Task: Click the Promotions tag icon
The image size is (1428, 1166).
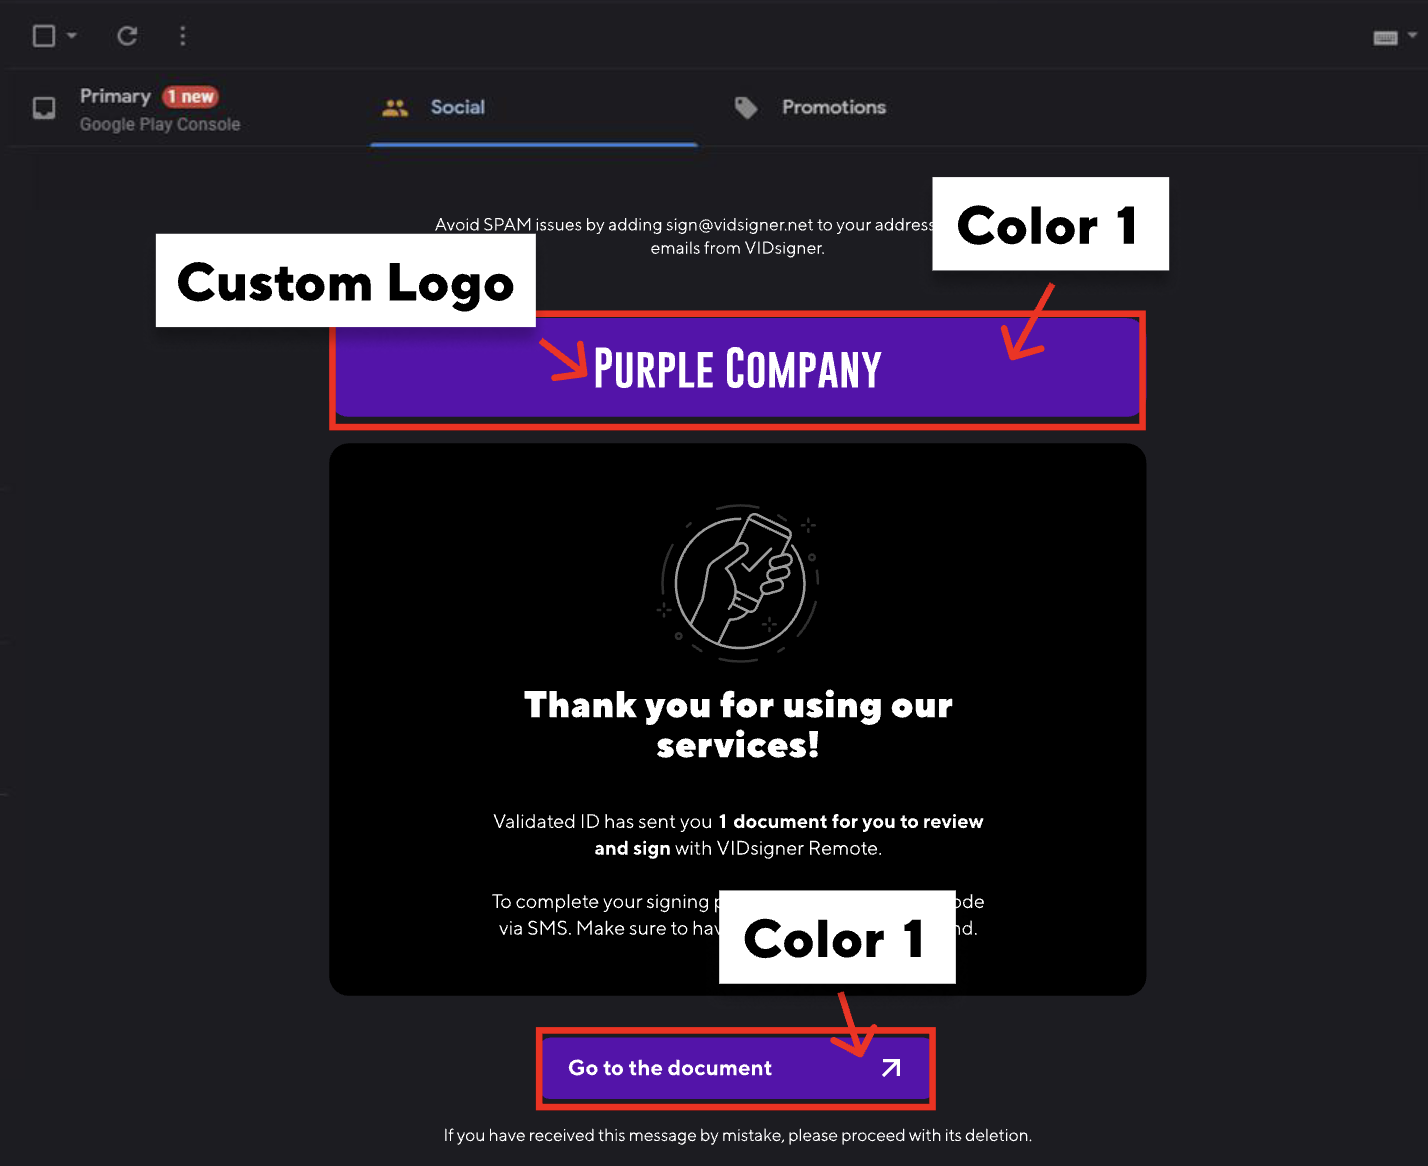Action: point(746,107)
